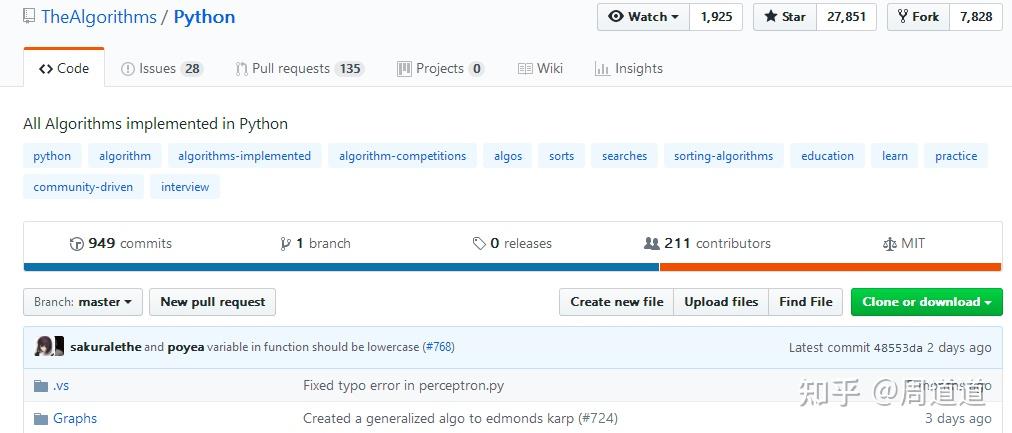The width and height of the screenshot is (1012, 433).
Task: Fork the repository with the Fork button
Action: coord(918,17)
